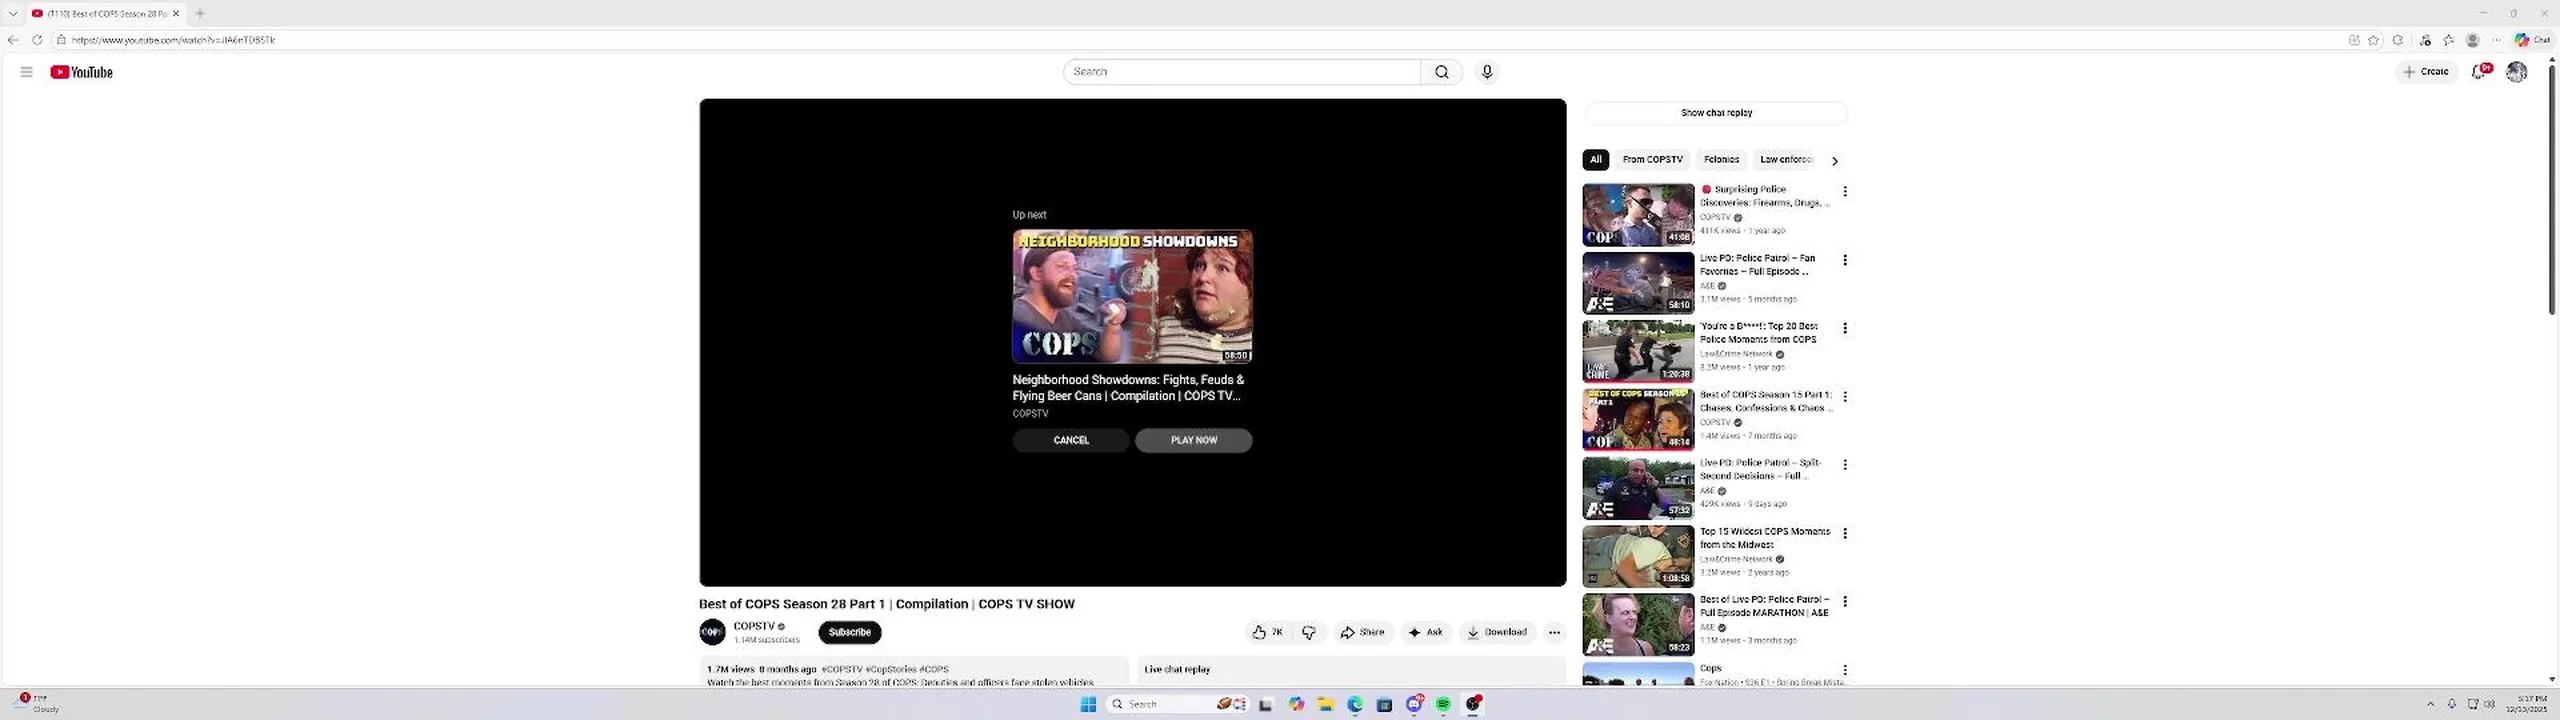2560x720 pixels.
Task: Open the COPSTV channel avatar
Action: 712,632
